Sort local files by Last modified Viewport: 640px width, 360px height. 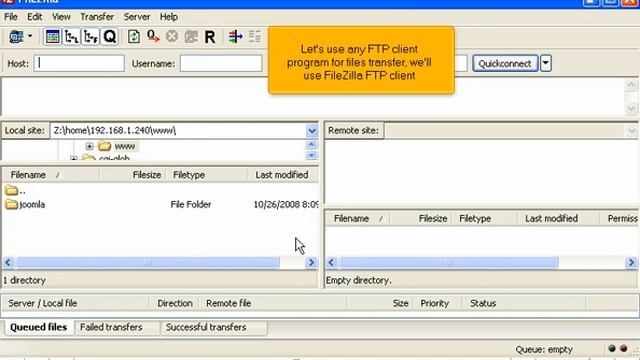coord(282,175)
